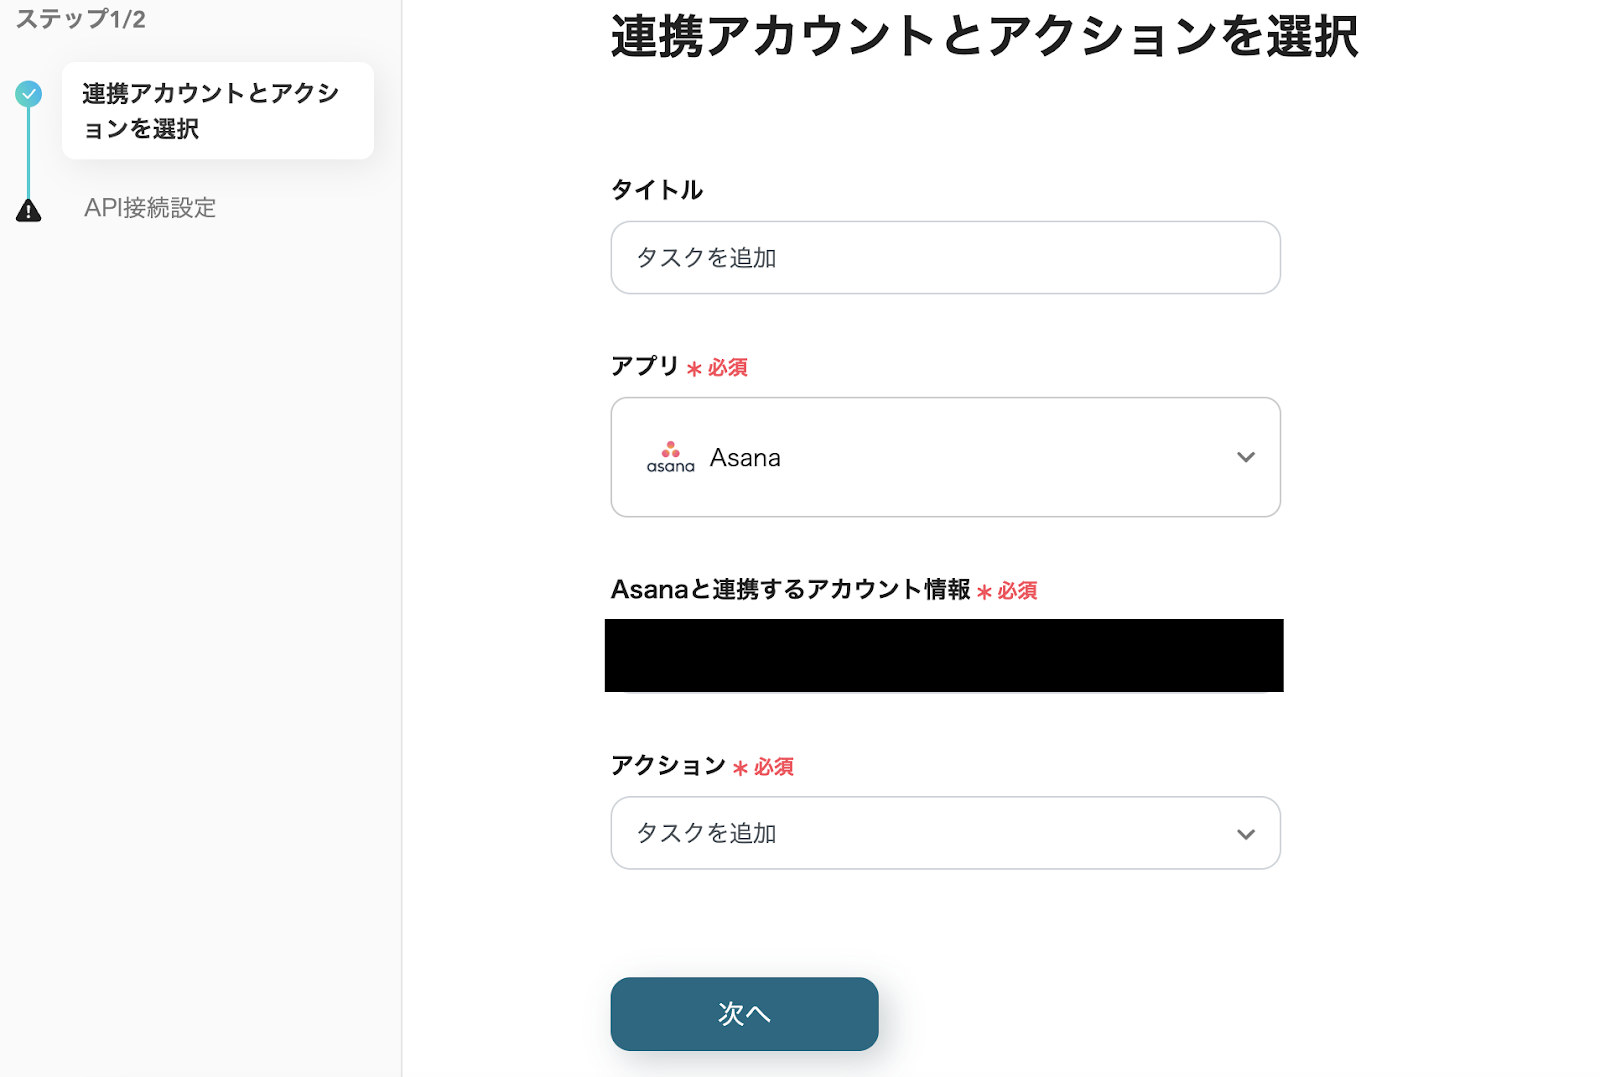The width and height of the screenshot is (1600, 1077).
Task: Focus the タイトル text input
Action: [x=944, y=258]
